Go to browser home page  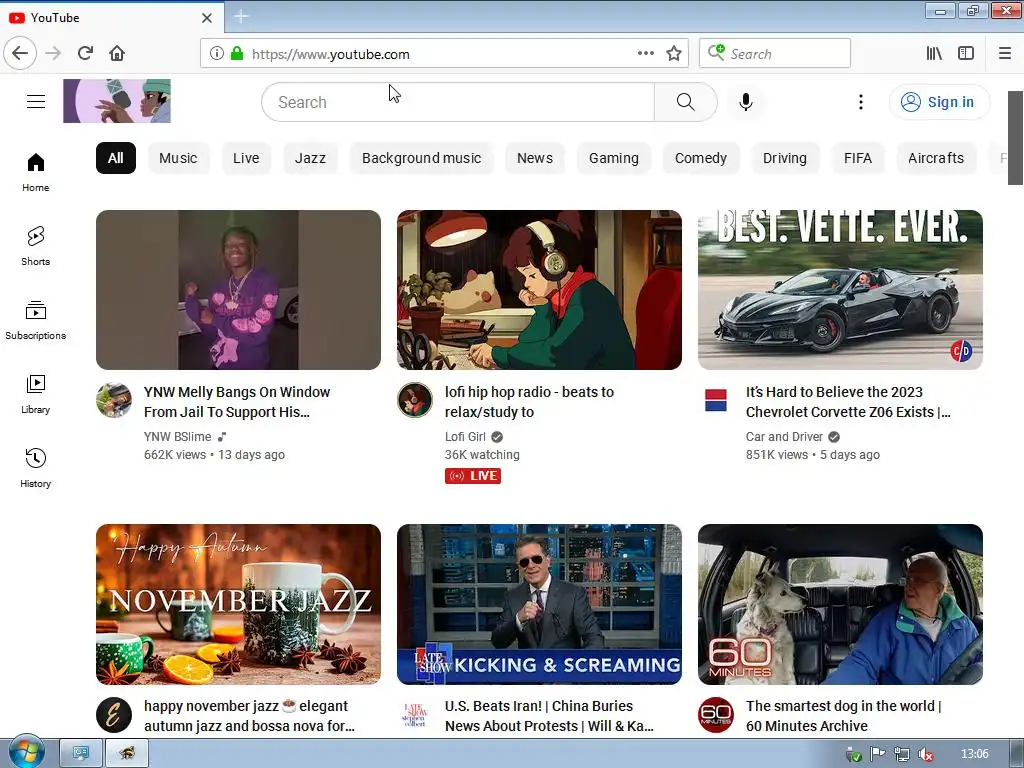pos(117,54)
